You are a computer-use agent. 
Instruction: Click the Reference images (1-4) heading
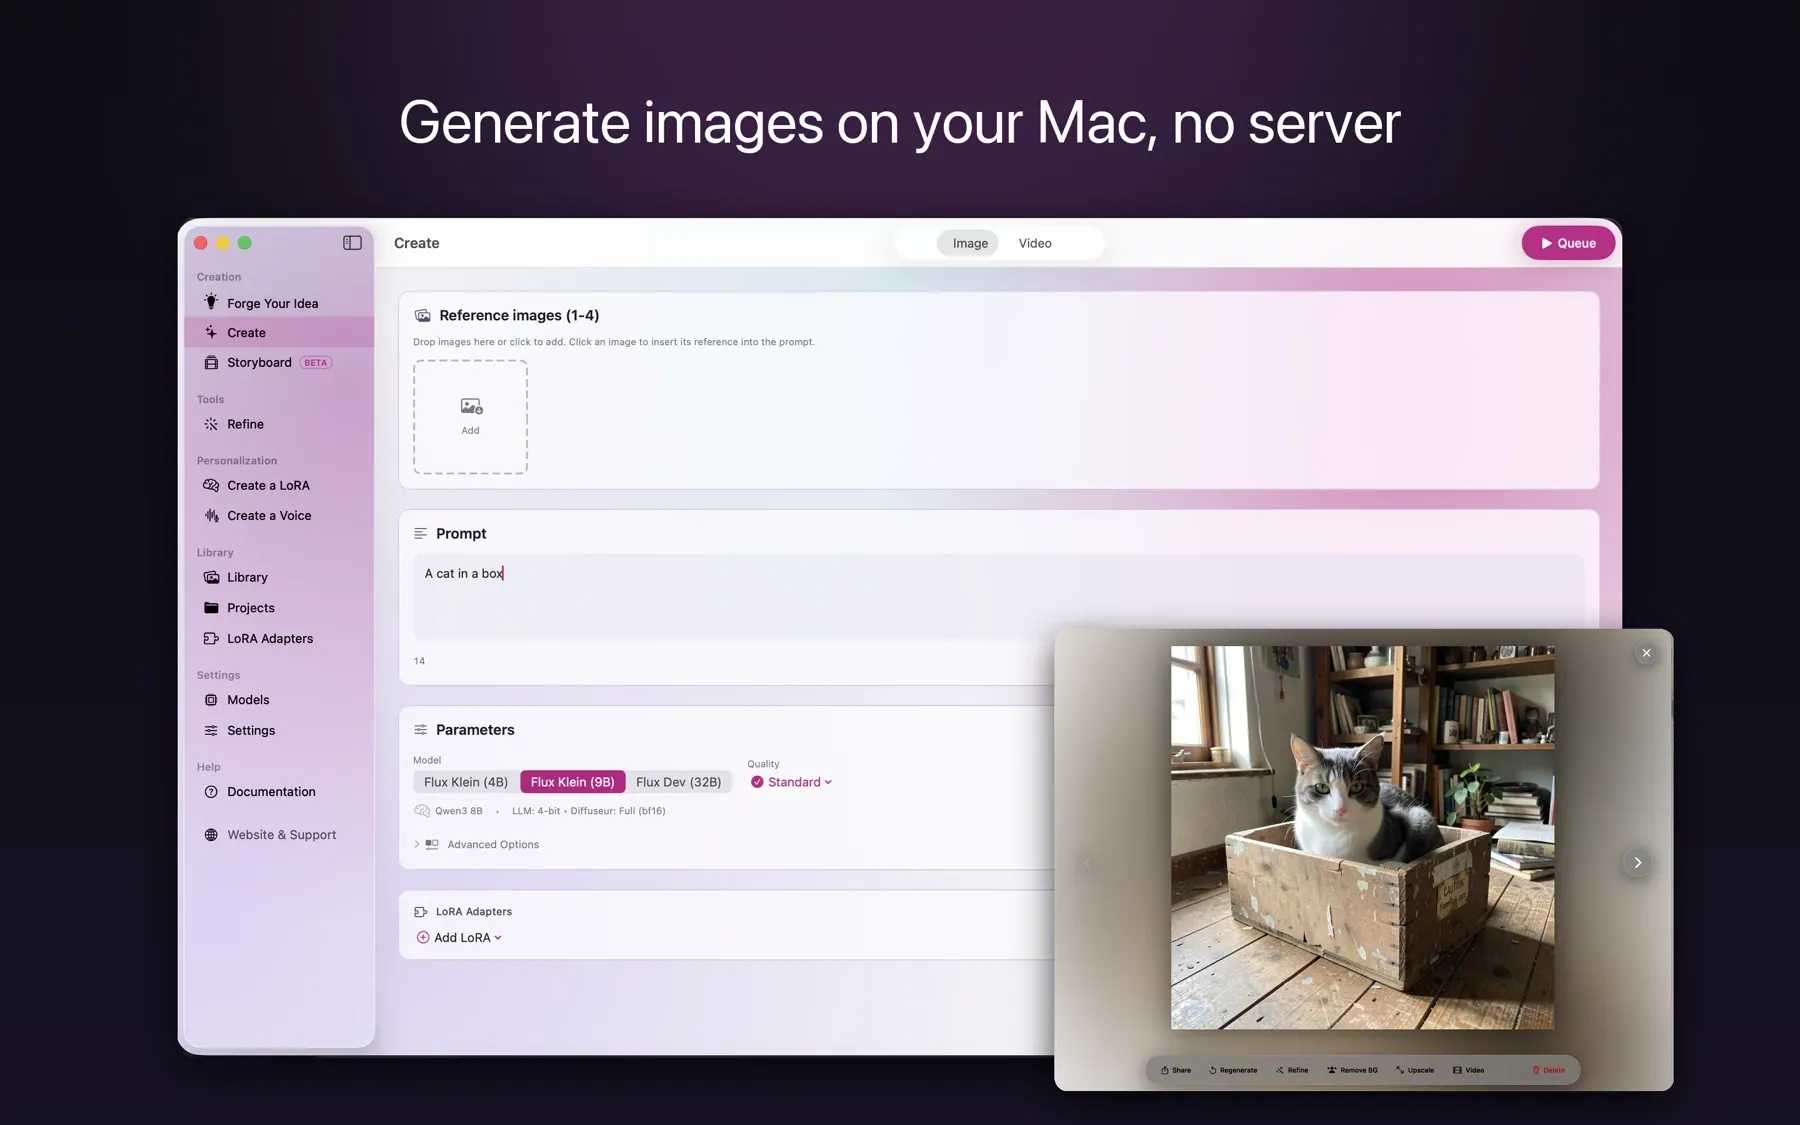pyautogui.click(x=519, y=315)
